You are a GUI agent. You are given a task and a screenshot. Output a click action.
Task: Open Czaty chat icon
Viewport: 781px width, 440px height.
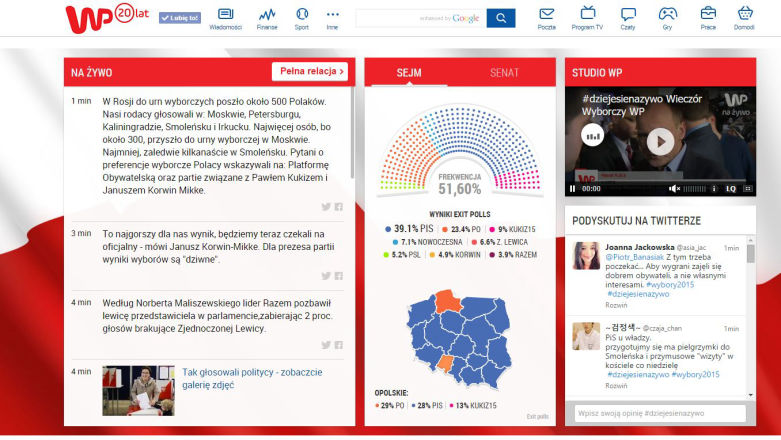pos(628,19)
